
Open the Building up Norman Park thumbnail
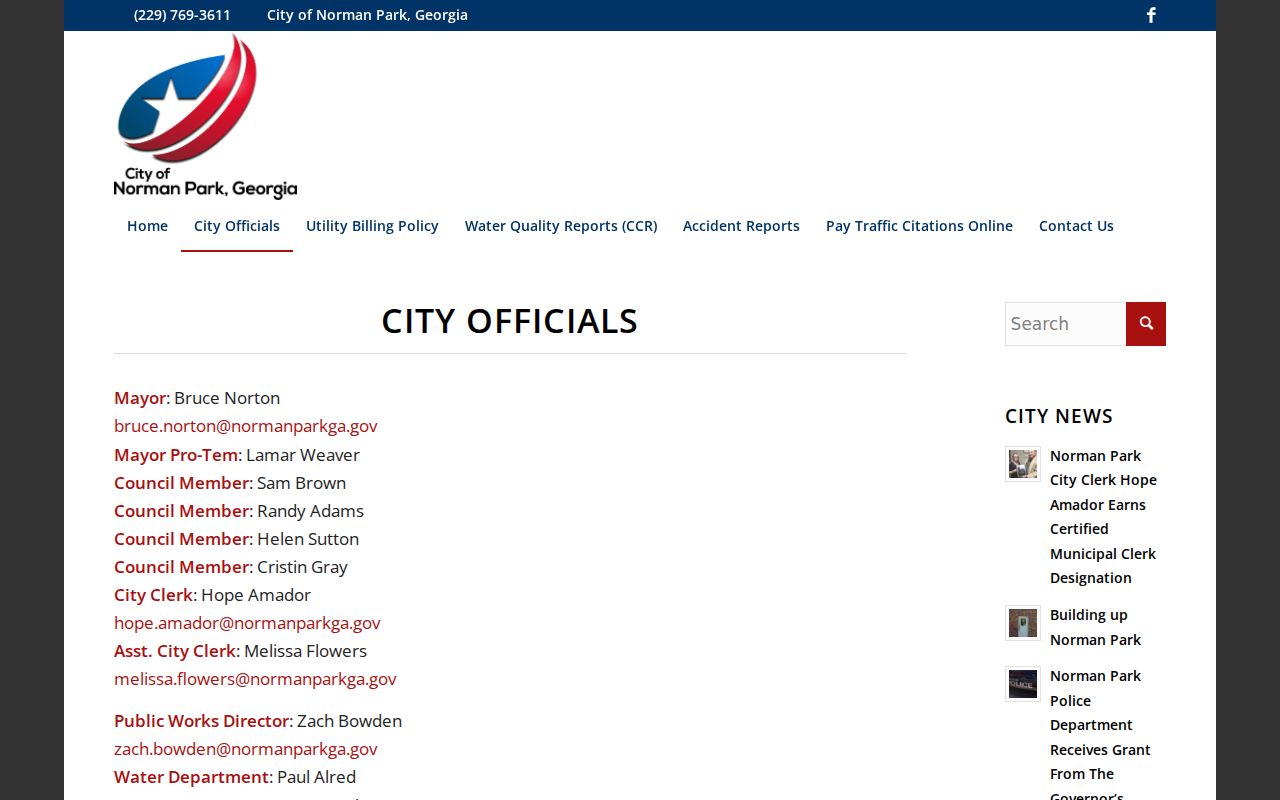1023,623
